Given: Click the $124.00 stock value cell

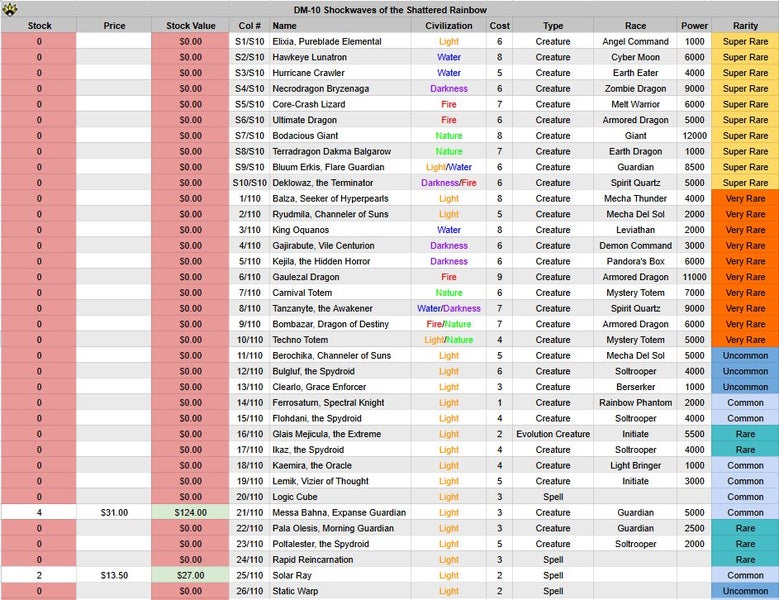Looking at the screenshot, I should tap(190, 513).
